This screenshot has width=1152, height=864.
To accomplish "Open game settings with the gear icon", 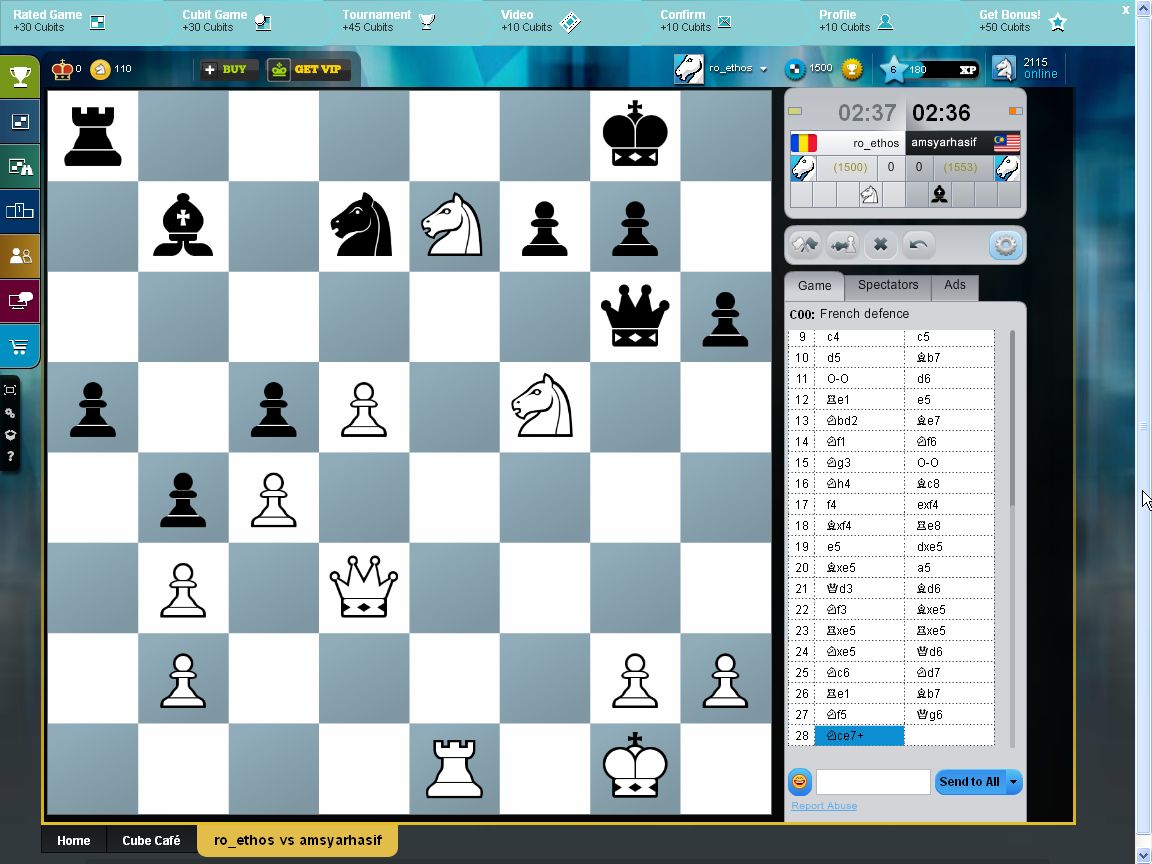I will pyautogui.click(x=1004, y=244).
